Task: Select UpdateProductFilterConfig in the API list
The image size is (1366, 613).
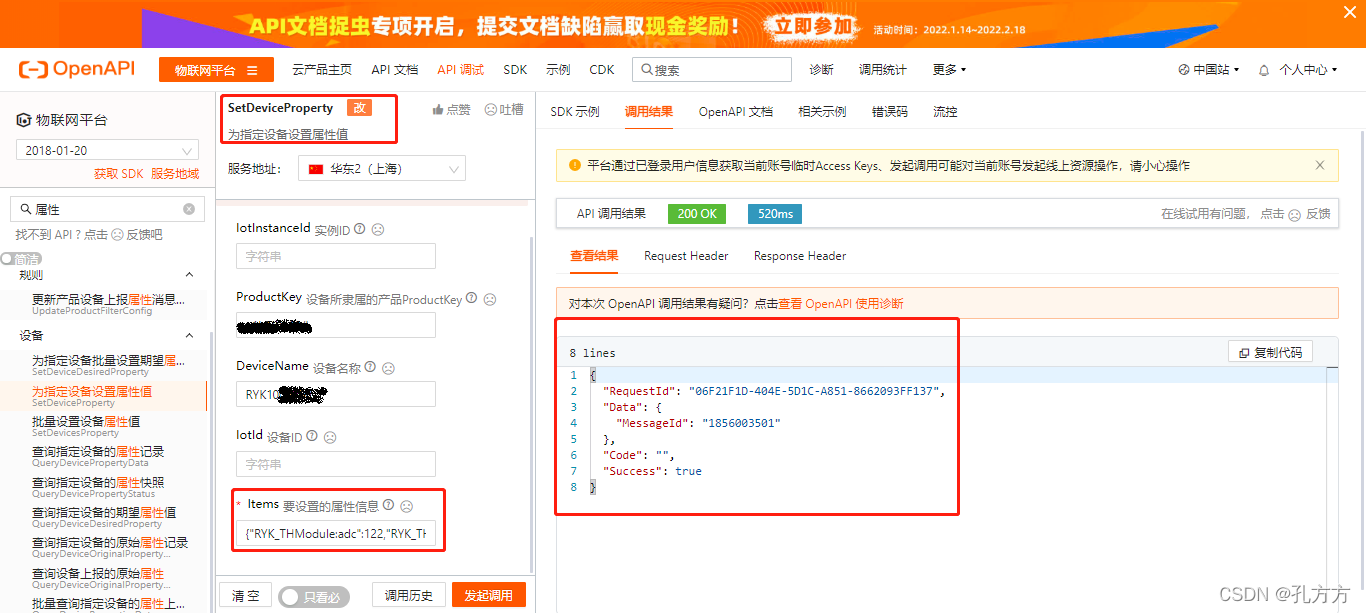Action: 108,304
